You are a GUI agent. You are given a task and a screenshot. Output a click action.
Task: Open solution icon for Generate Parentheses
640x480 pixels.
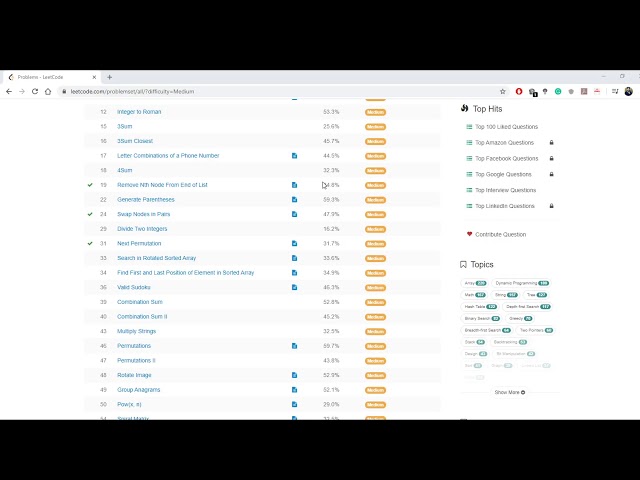click(294, 200)
